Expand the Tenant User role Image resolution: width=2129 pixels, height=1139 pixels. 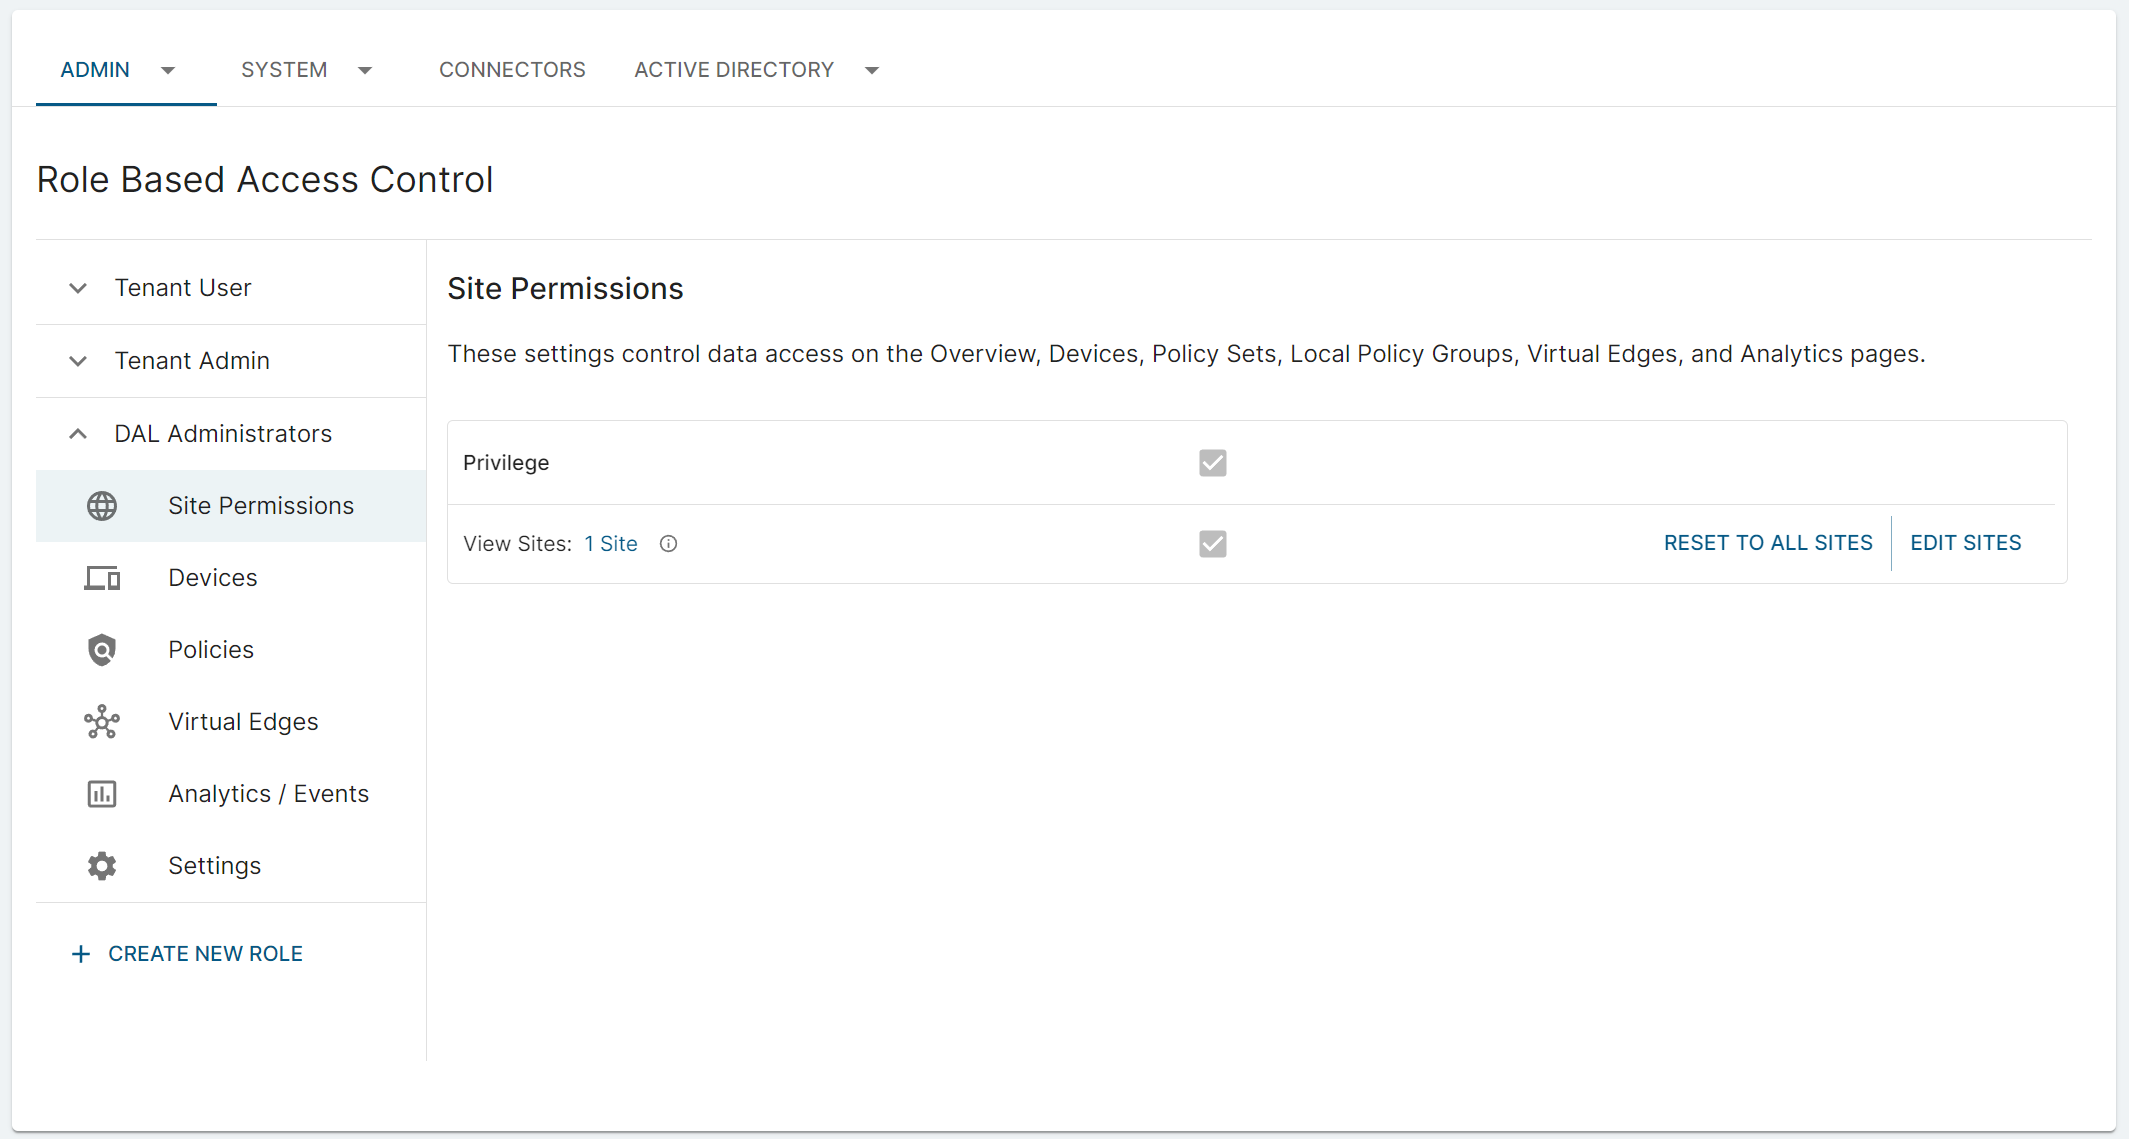[78, 288]
